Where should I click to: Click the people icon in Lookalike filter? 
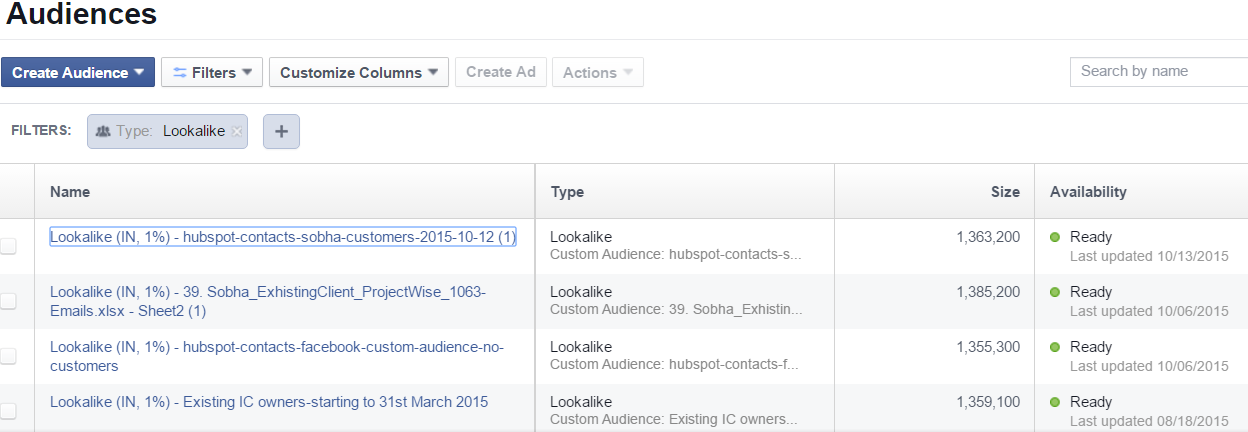click(103, 131)
